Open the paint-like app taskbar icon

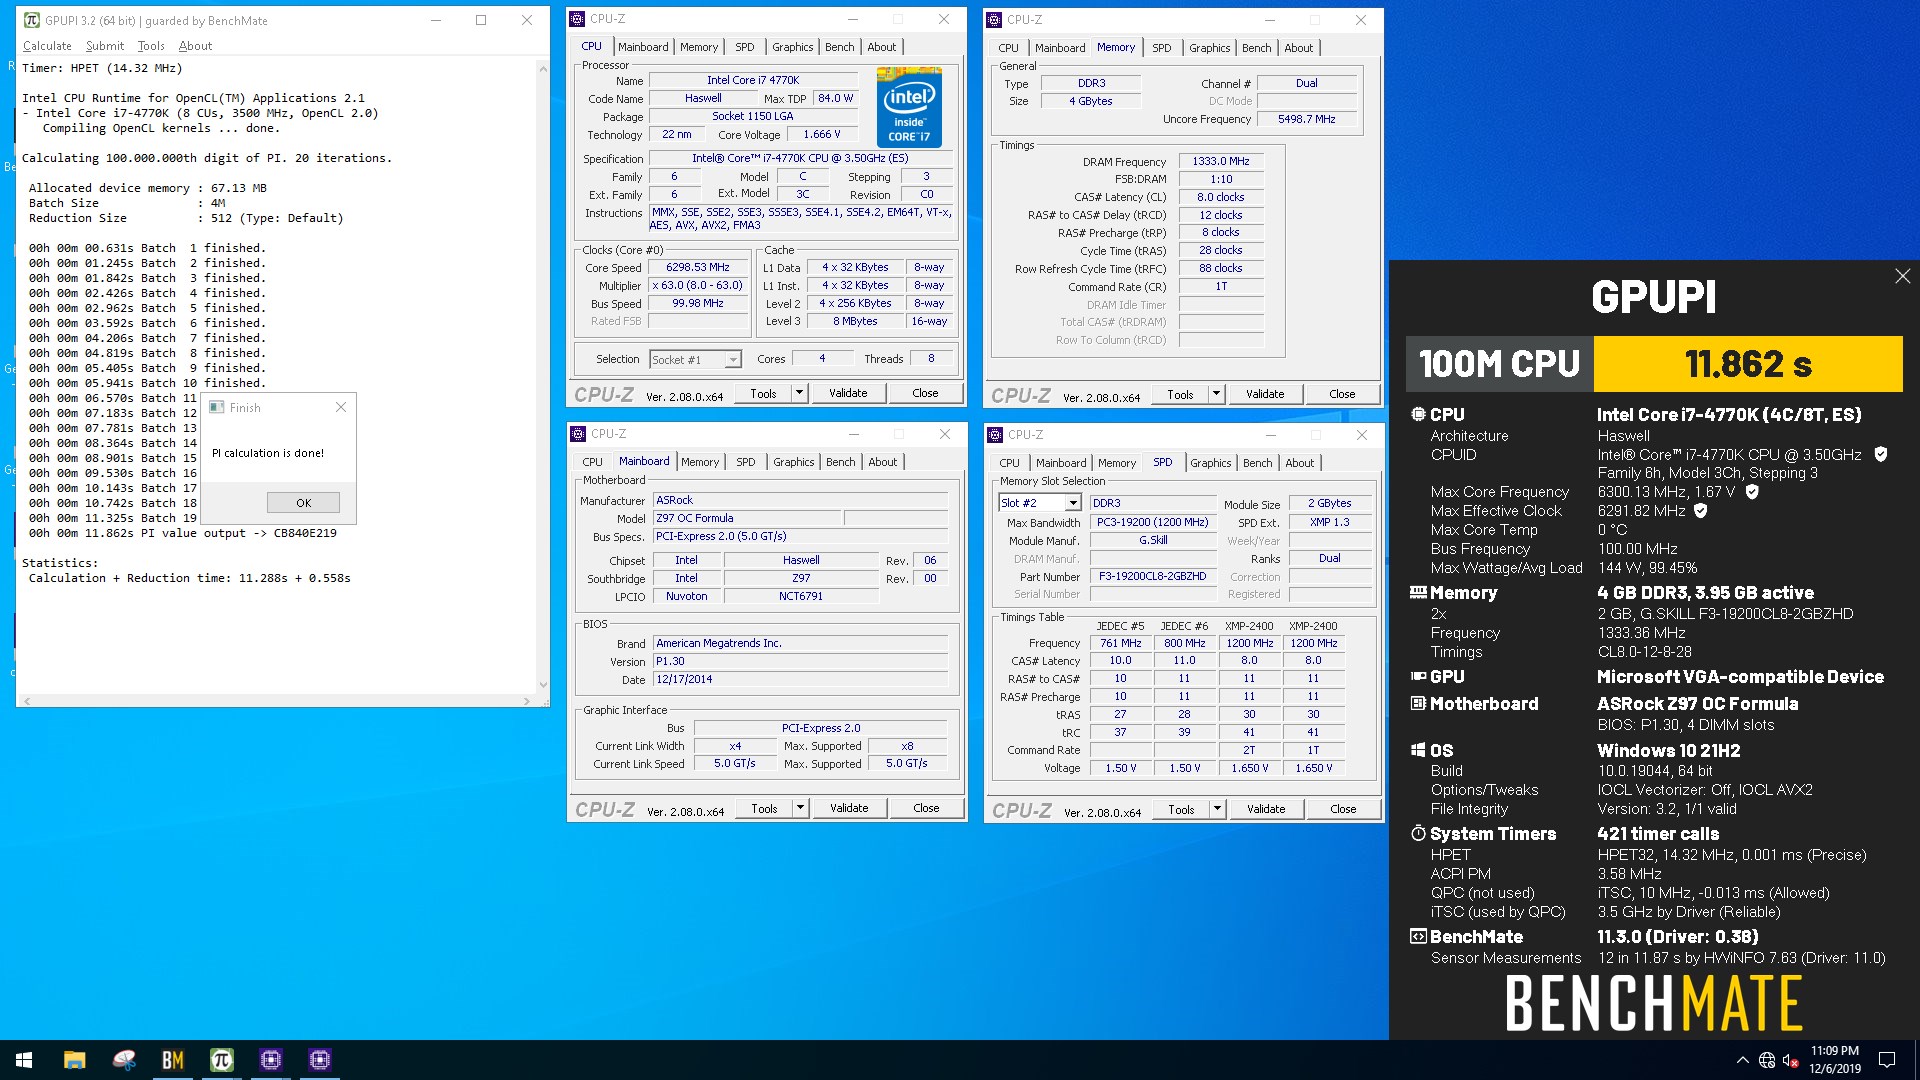[x=123, y=1060]
